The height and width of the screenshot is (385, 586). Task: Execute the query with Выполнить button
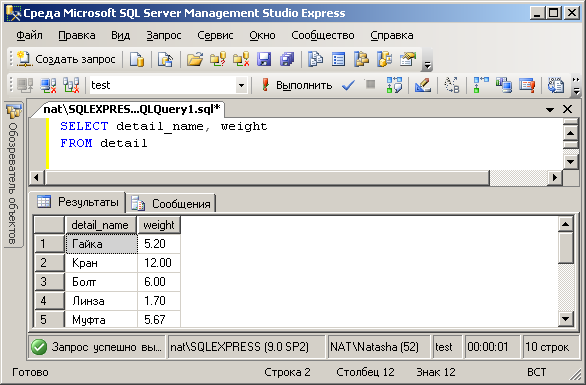click(296, 85)
